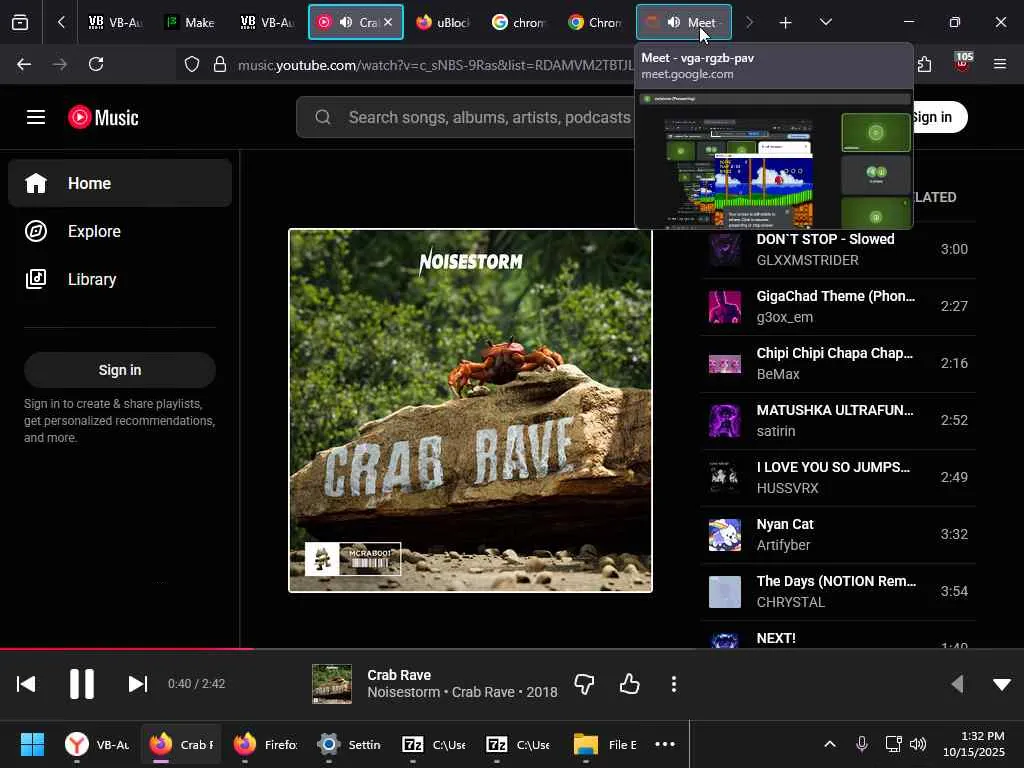1024x768 pixels.
Task: Open the Noisestorm artist link in player bar
Action: coord(404,692)
